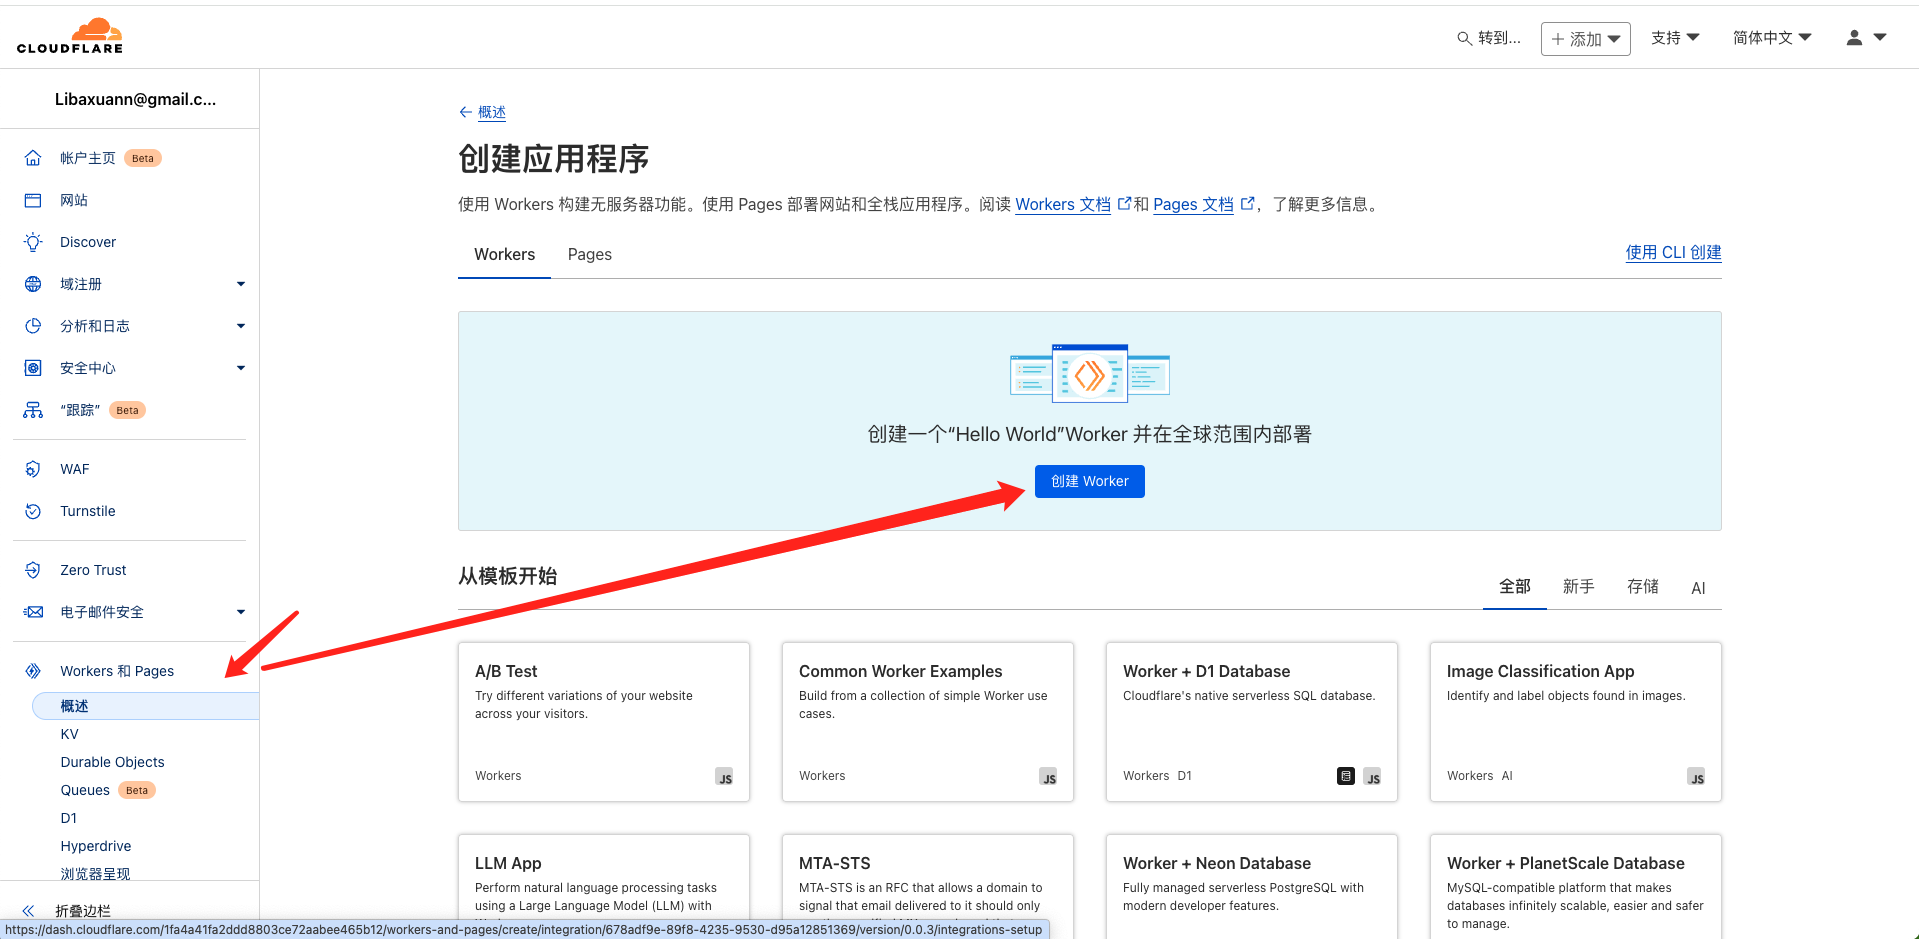Select the Worker + D1 Database template
Screen dimensions: 1919x939
[x=1251, y=721]
